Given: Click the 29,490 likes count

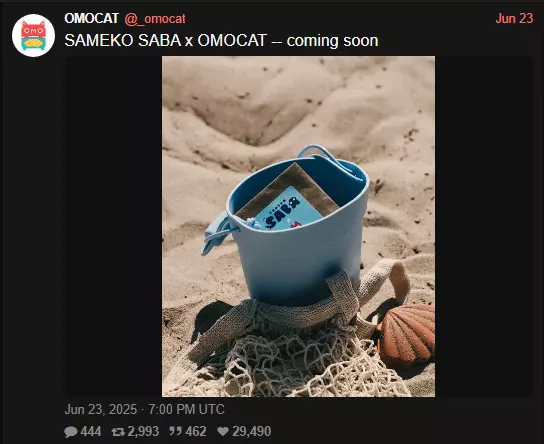Looking at the screenshot, I should [252, 432].
